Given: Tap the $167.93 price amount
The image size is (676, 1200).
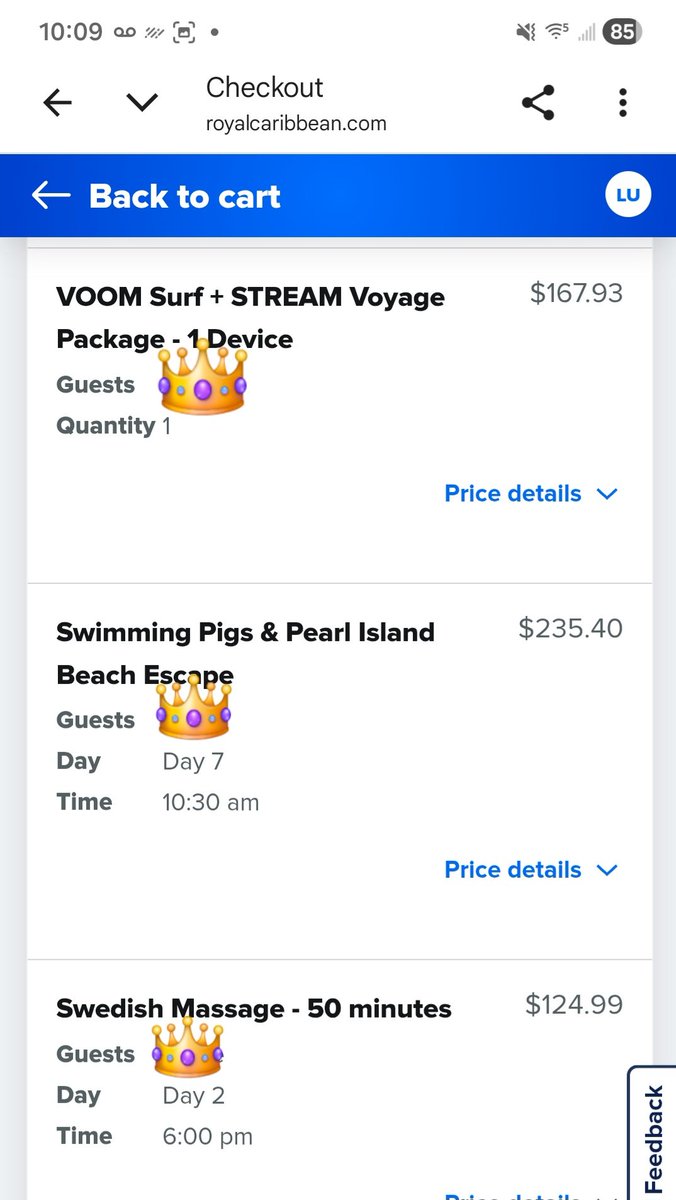Looking at the screenshot, I should (x=576, y=293).
